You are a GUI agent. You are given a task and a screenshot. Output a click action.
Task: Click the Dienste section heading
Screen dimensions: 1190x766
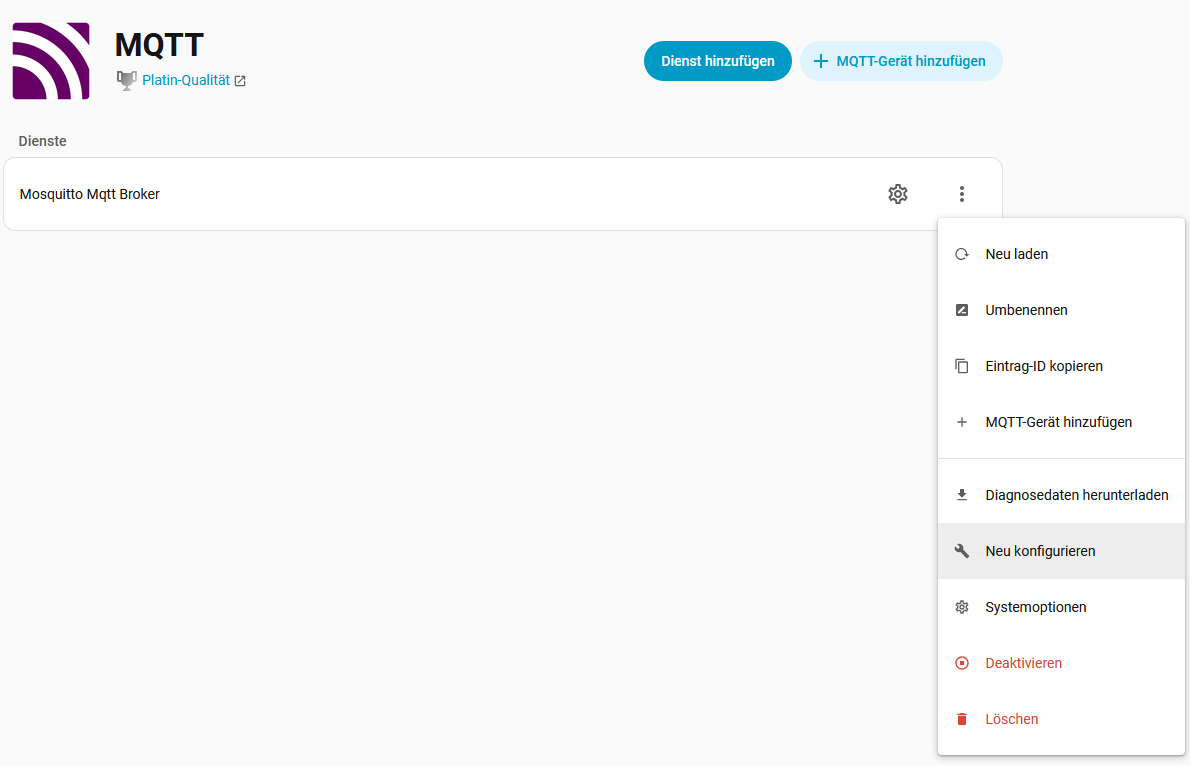[x=42, y=141]
